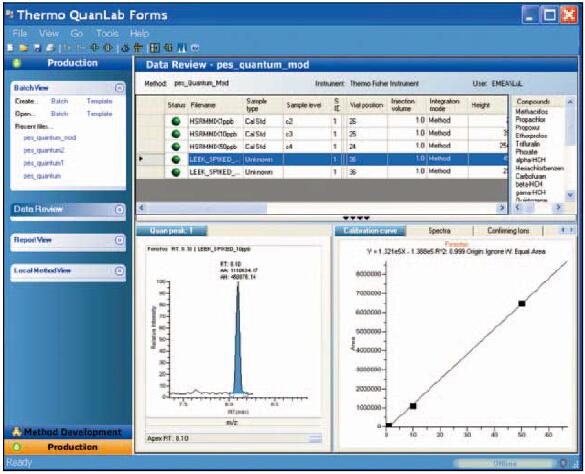The width and height of the screenshot is (585, 474).
Task: Switch to the Spectra tab
Action: pyautogui.click(x=439, y=231)
